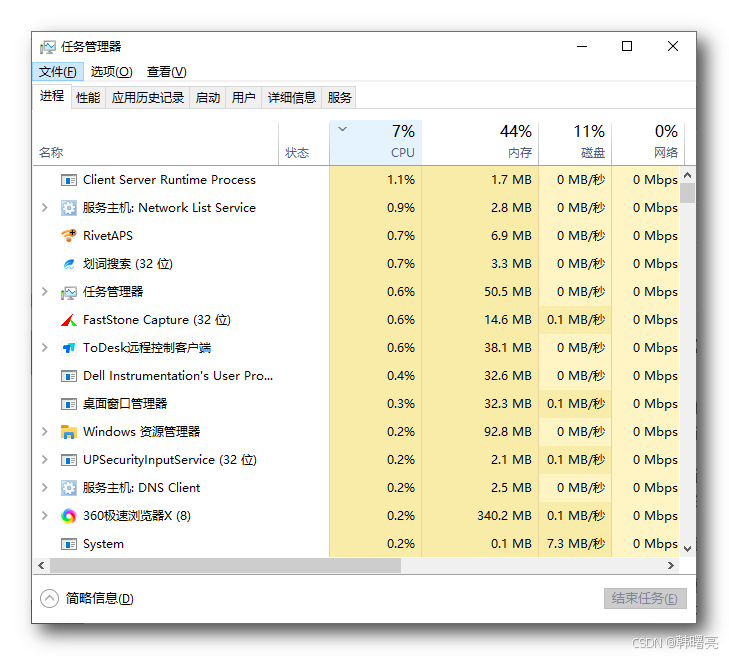Switch to the 详细信息 tab
This screenshot has height=656, width=729.
292,98
